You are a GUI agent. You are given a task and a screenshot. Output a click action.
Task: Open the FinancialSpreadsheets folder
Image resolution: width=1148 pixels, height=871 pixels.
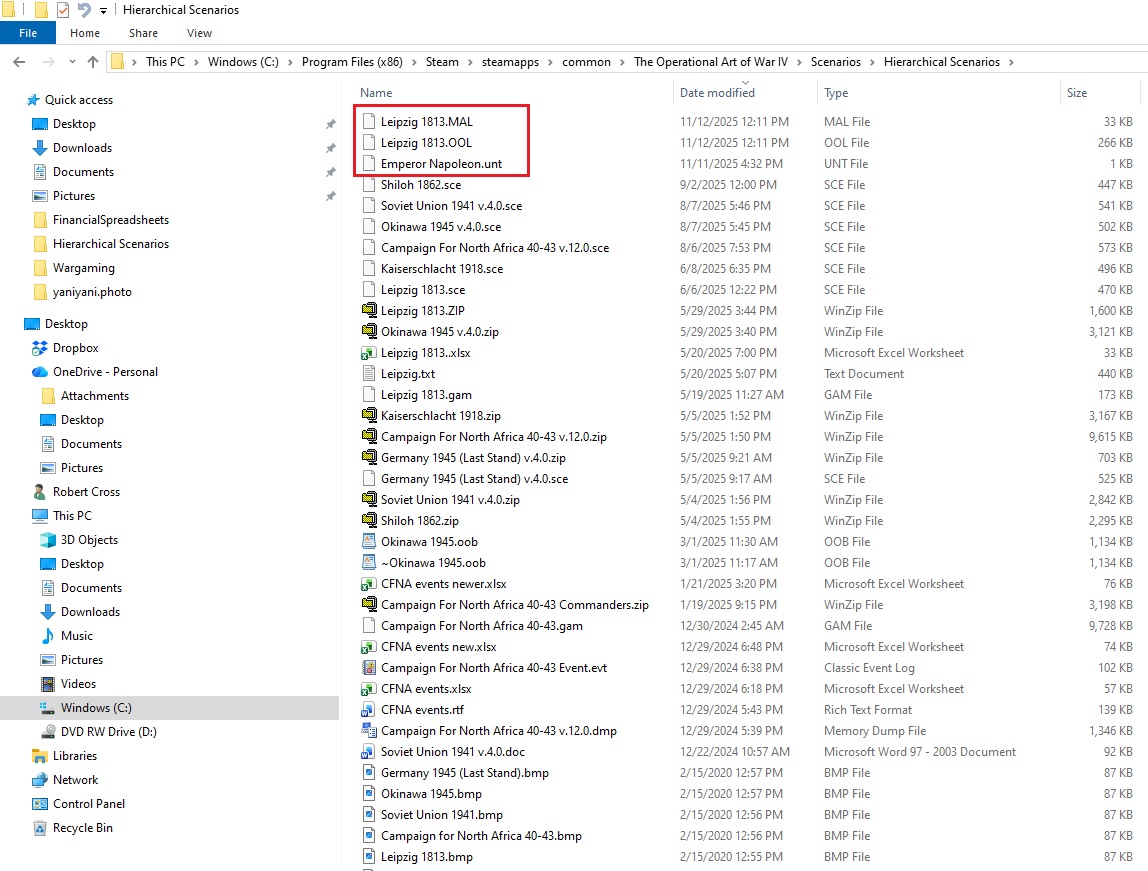[x=111, y=220]
